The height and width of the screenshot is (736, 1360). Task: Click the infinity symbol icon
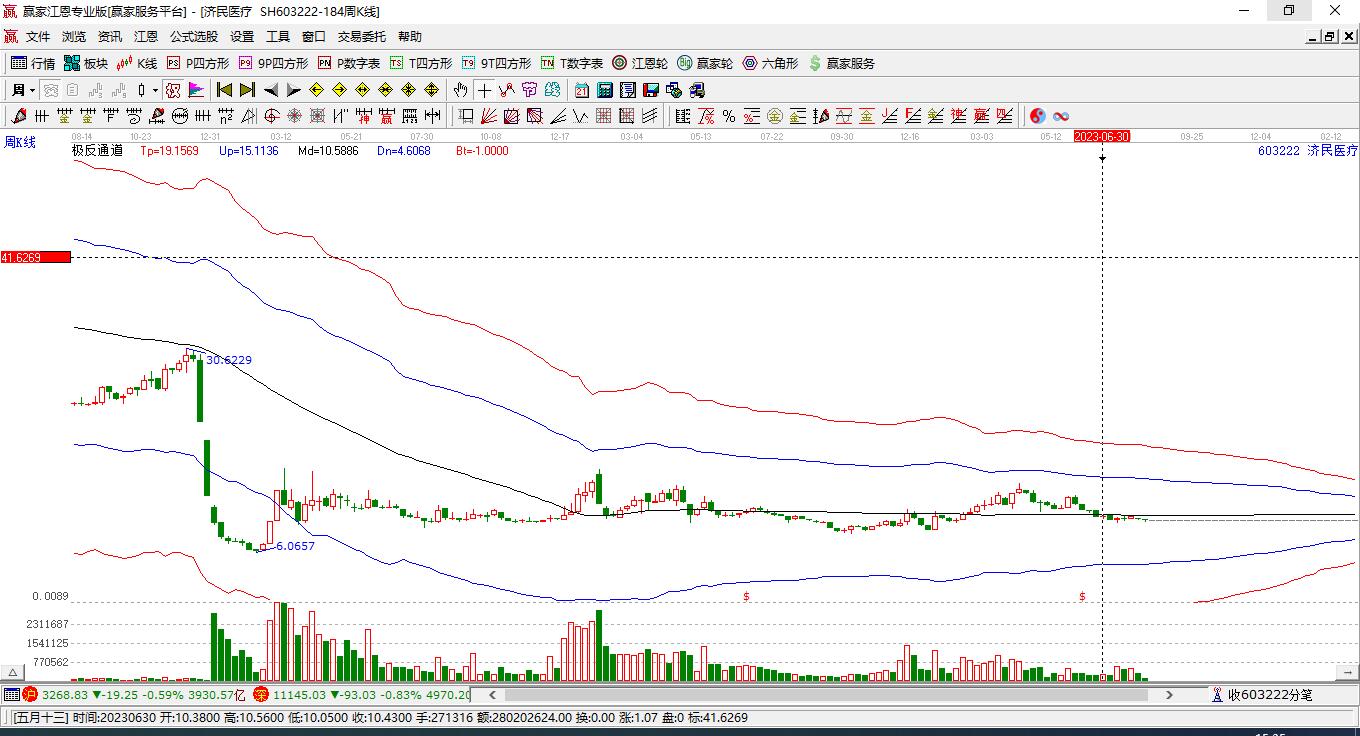(1061, 116)
